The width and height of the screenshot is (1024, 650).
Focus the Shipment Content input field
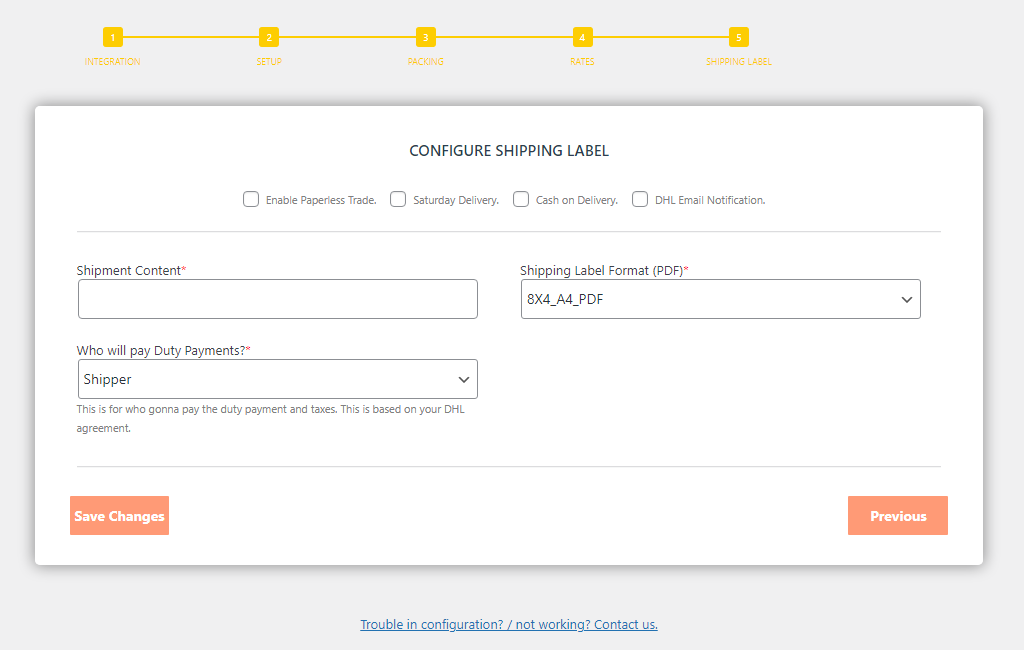[x=278, y=299]
